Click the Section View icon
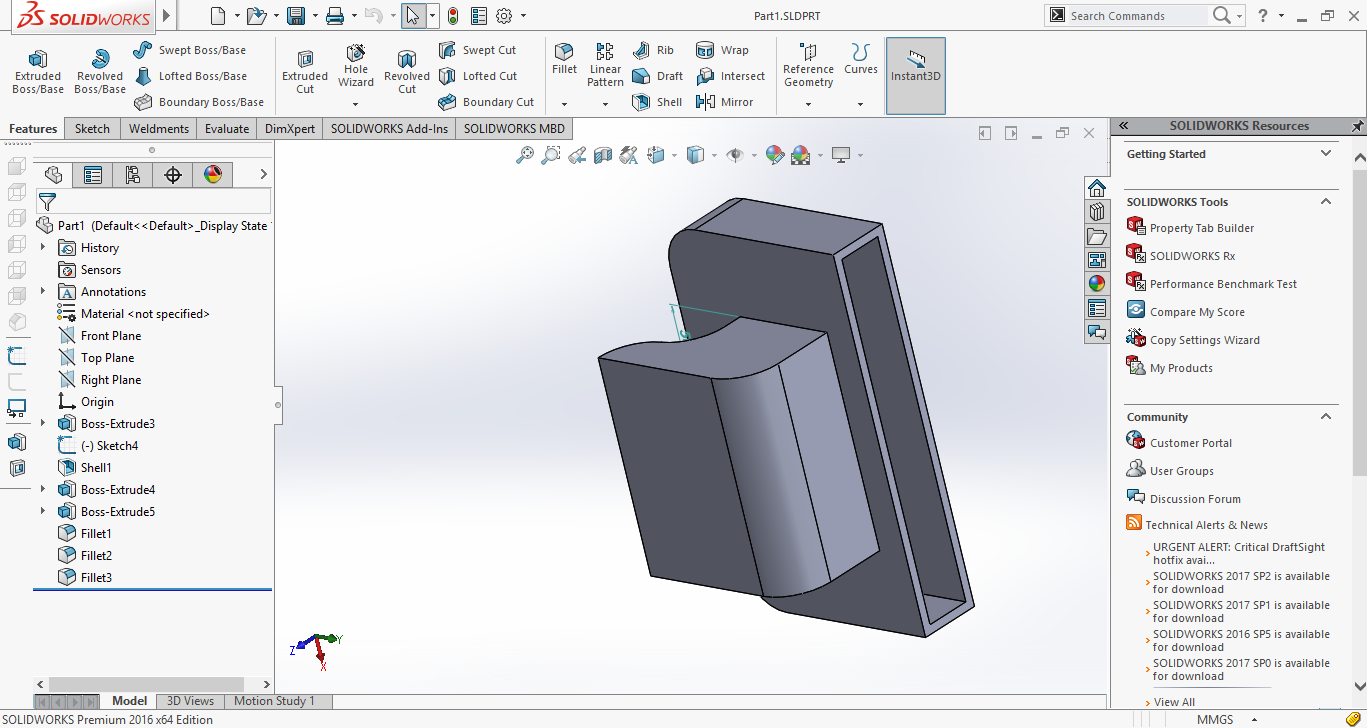The width and height of the screenshot is (1367, 728). [603, 155]
